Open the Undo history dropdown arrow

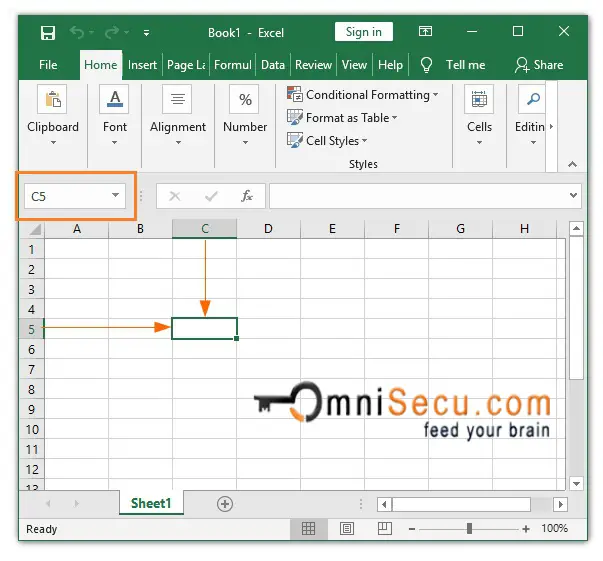tap(92, 33)
